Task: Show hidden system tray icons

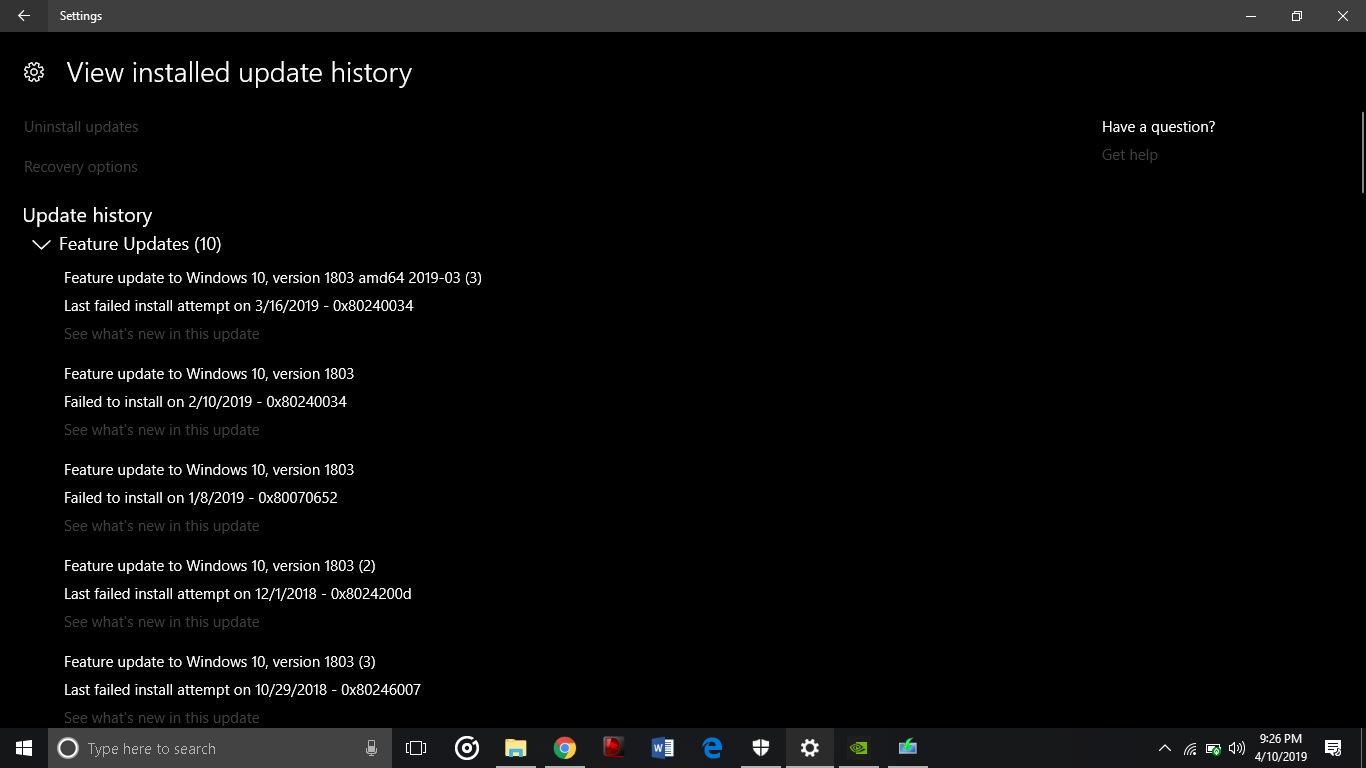Action: click(1164, 748)
